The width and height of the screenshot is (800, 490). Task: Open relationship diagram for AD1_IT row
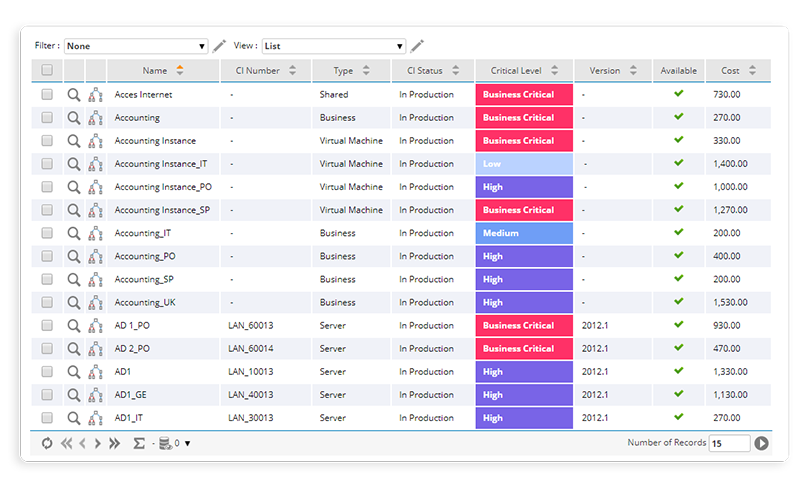pos(95,418)
